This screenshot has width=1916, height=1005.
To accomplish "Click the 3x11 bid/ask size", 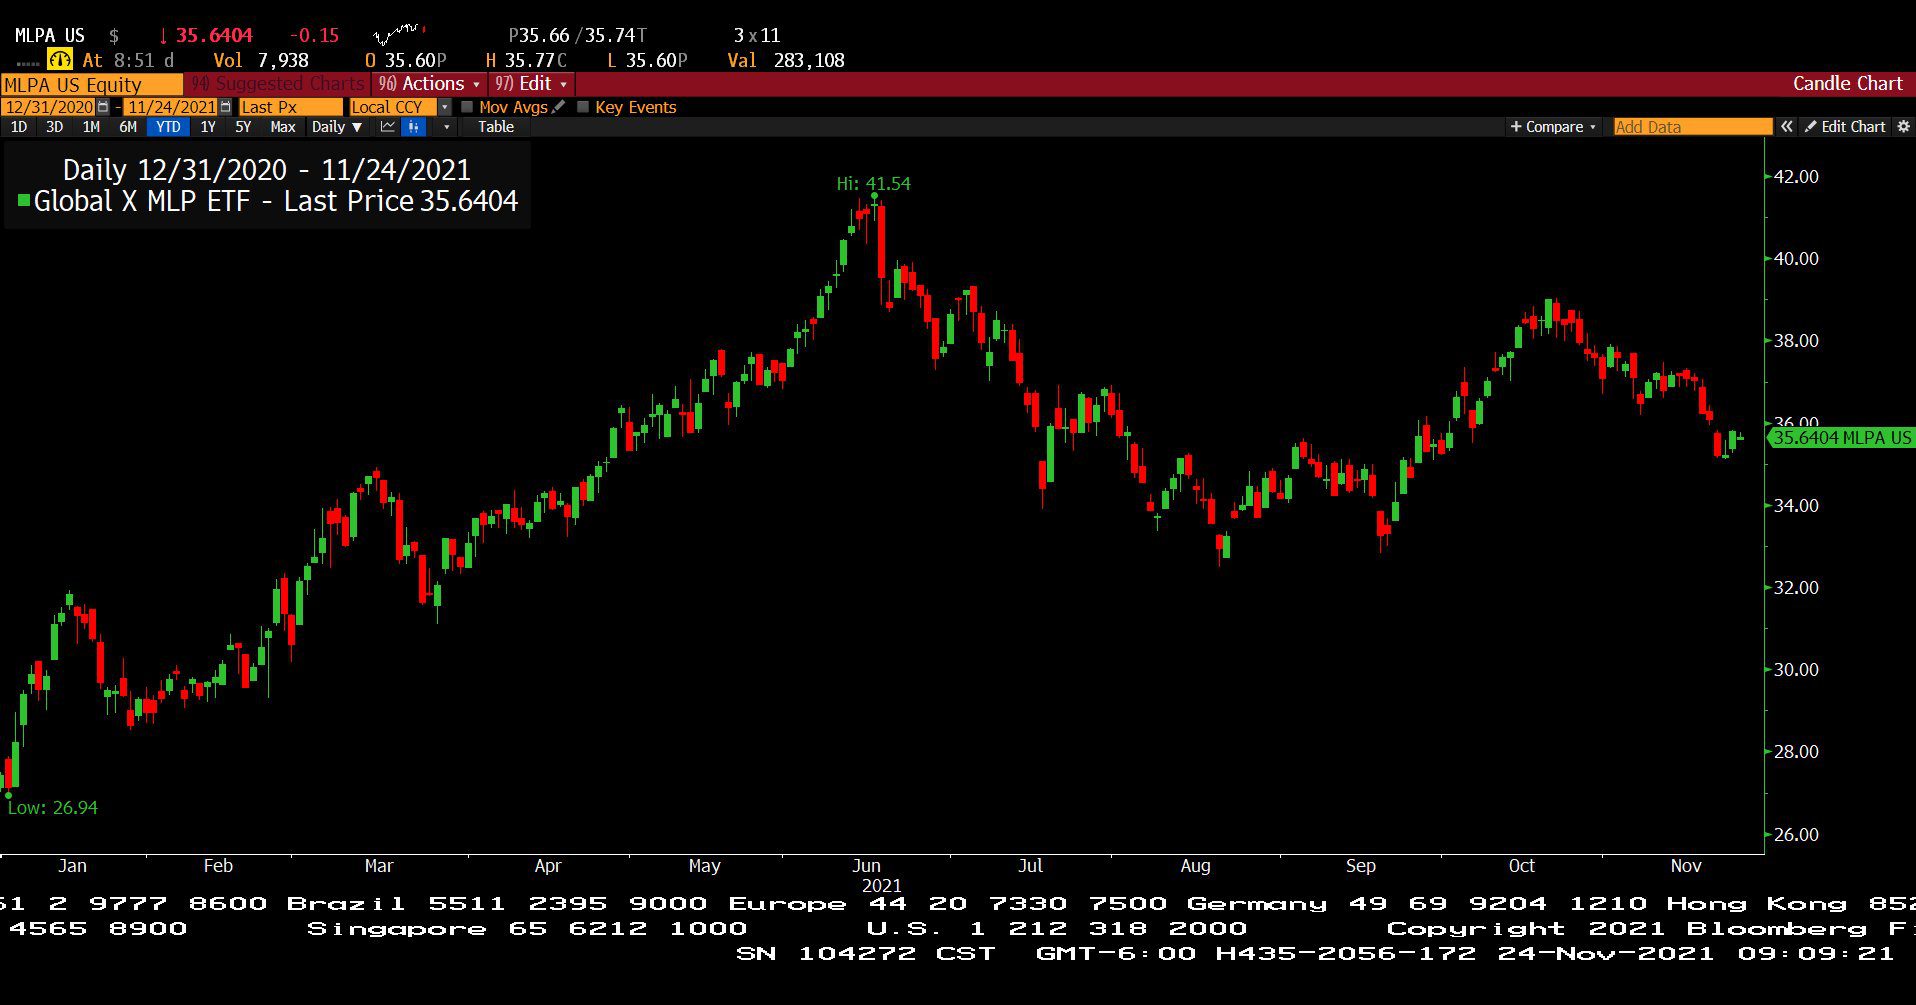I will 757,36.
